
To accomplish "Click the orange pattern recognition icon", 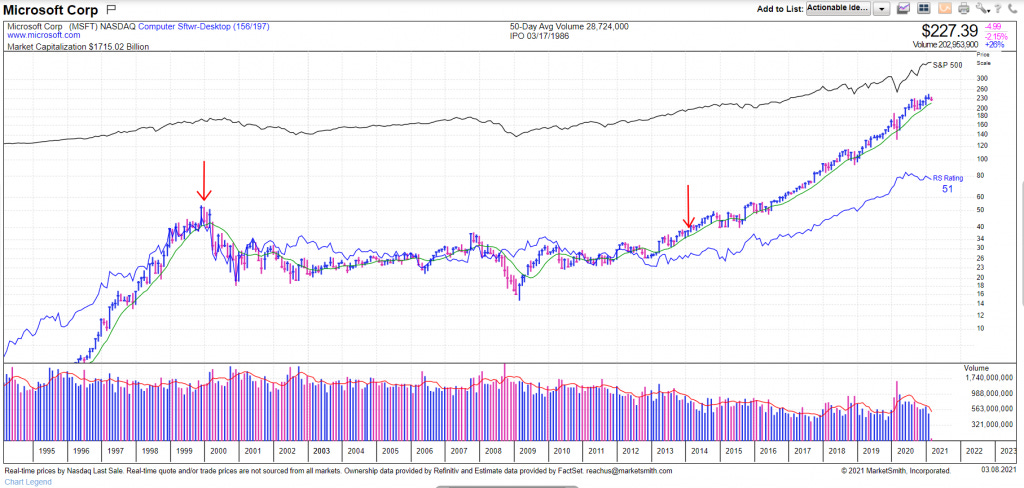I will coord(944,8).
